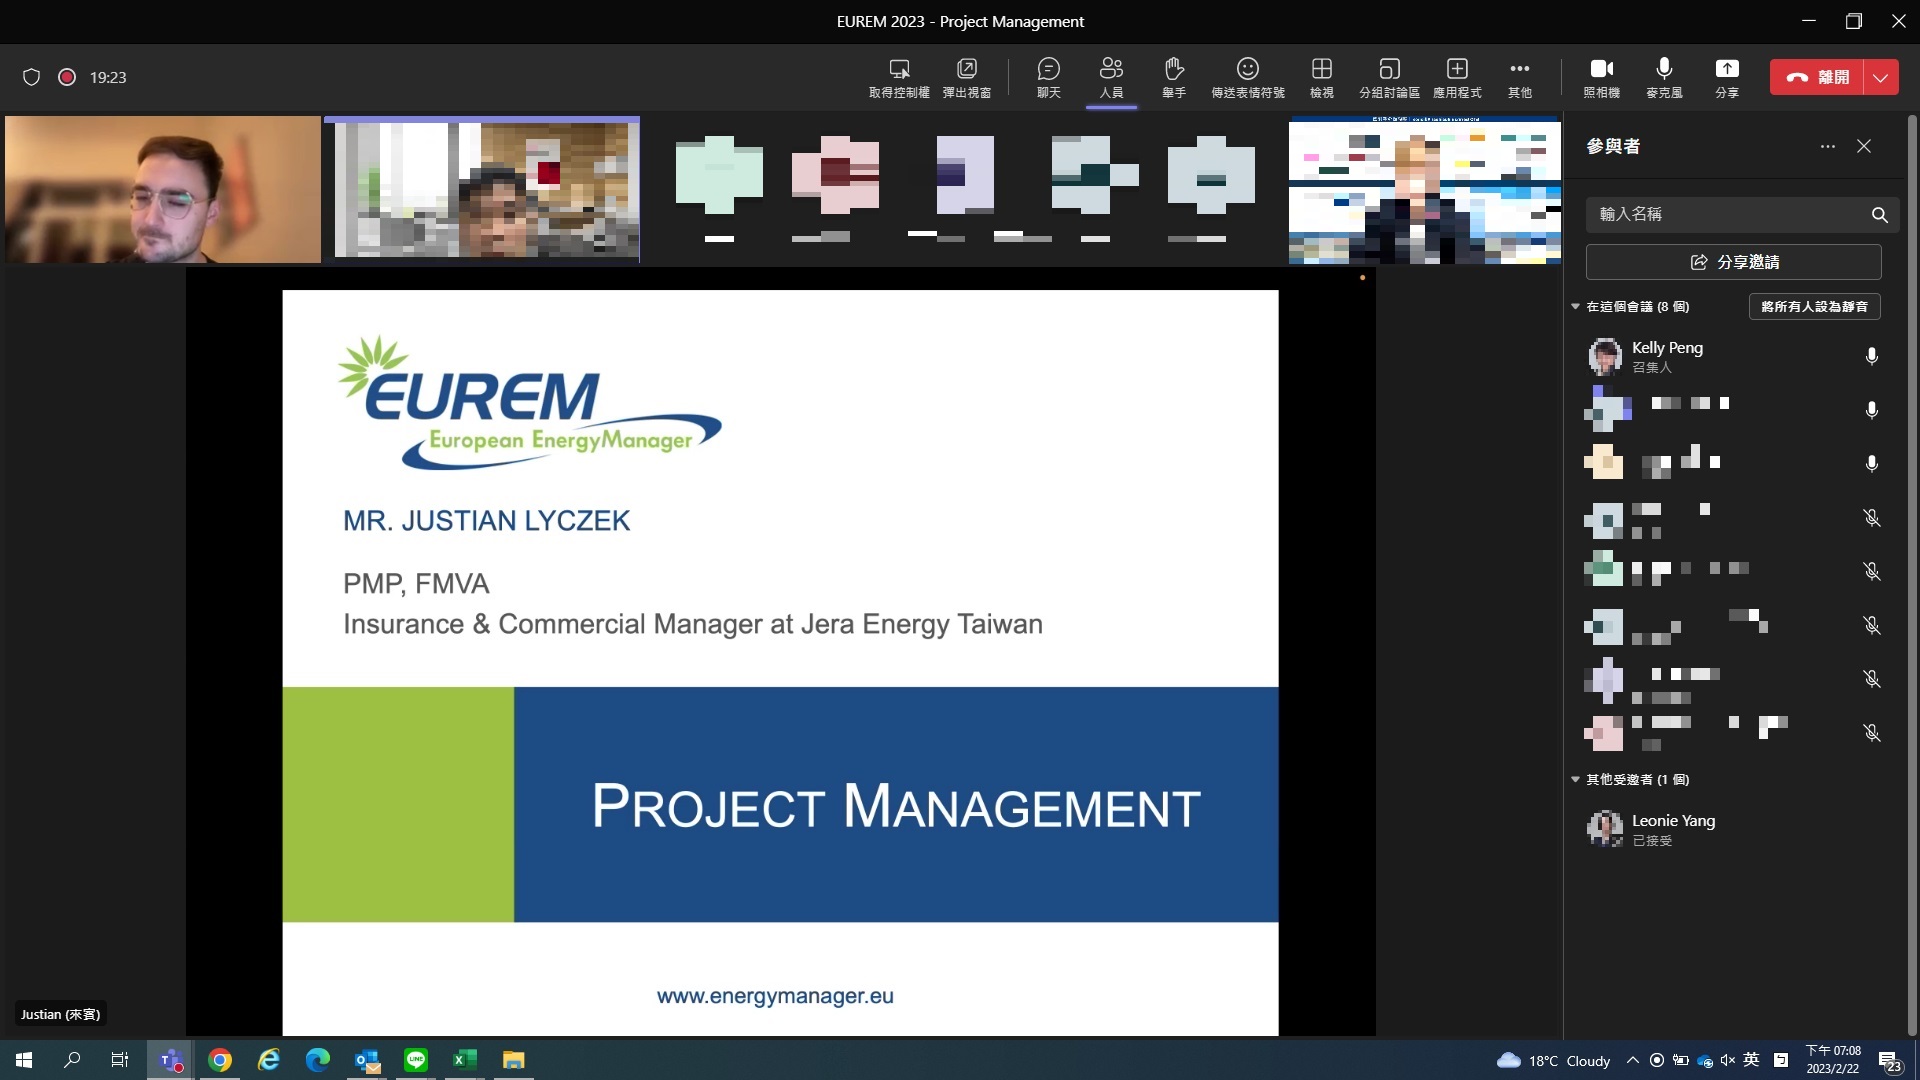The width and height of the screenshot is (1920, 1080).
Task: Open Google Chrome from the taskbar
Action: click(220, 1060)
